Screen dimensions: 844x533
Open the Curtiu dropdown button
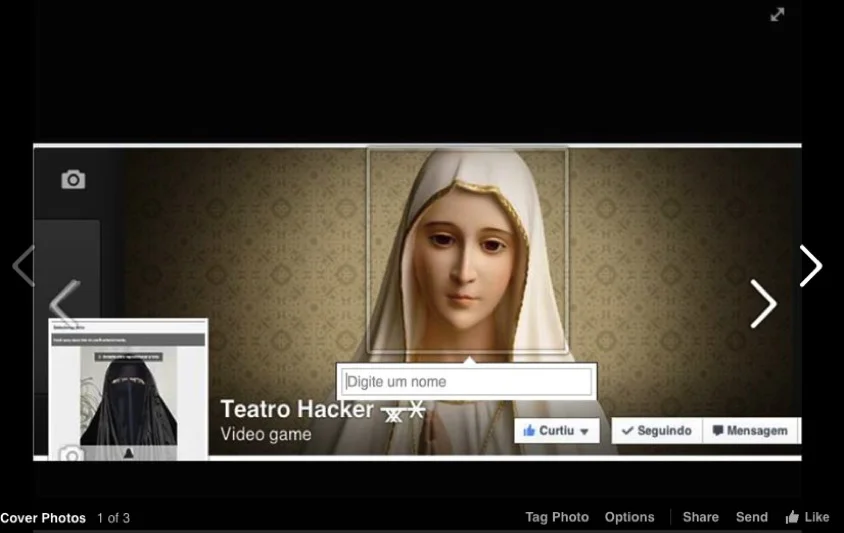coord(557,431)
